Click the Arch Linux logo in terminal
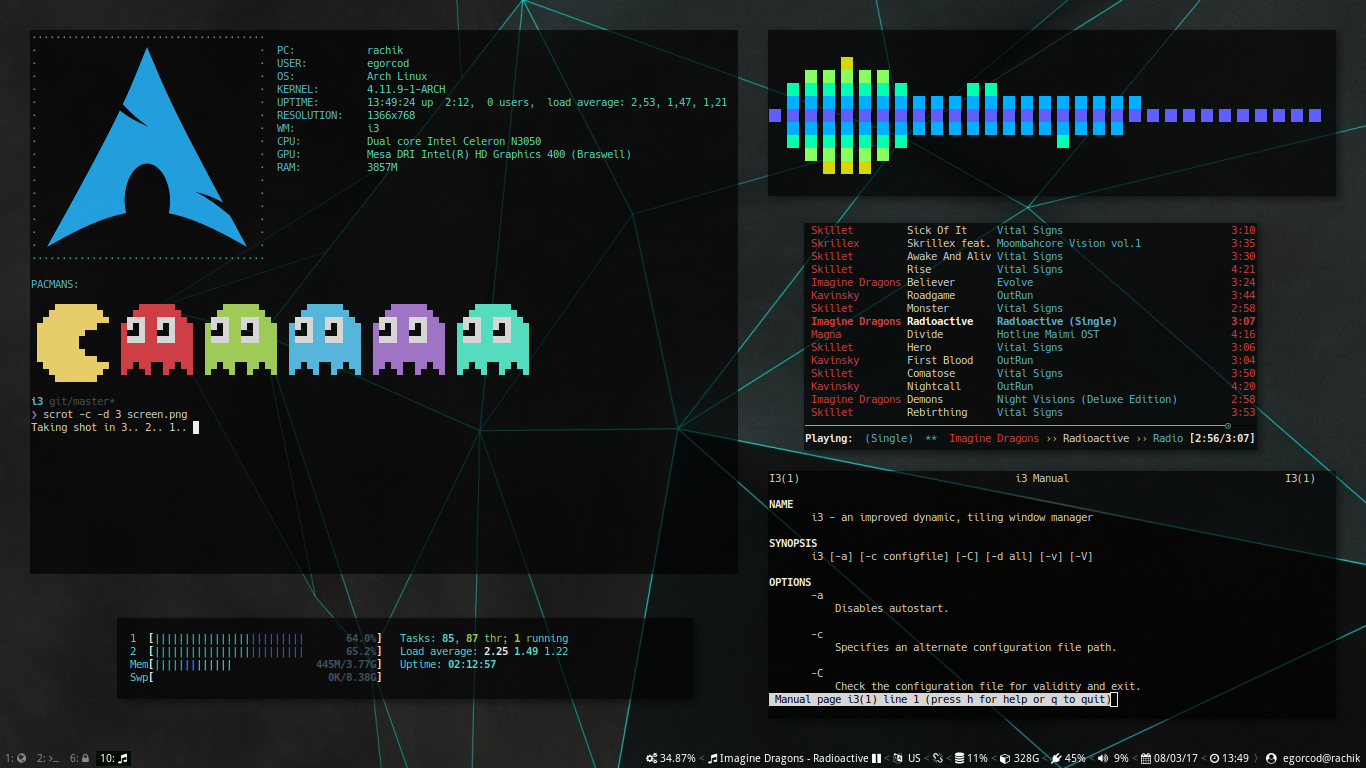The height and width of the screenshot is (768, 1366). click(x=147, y=147)
